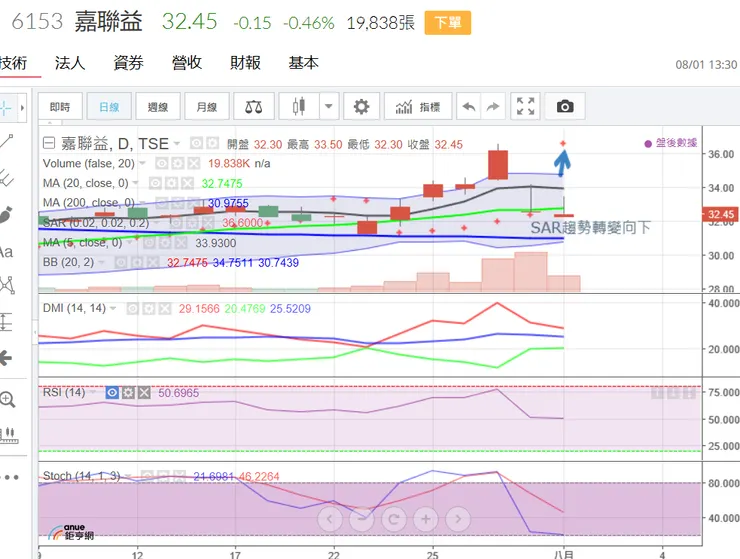
Task: Reset the chart view with circular arrow
Action: coord(394,519)
